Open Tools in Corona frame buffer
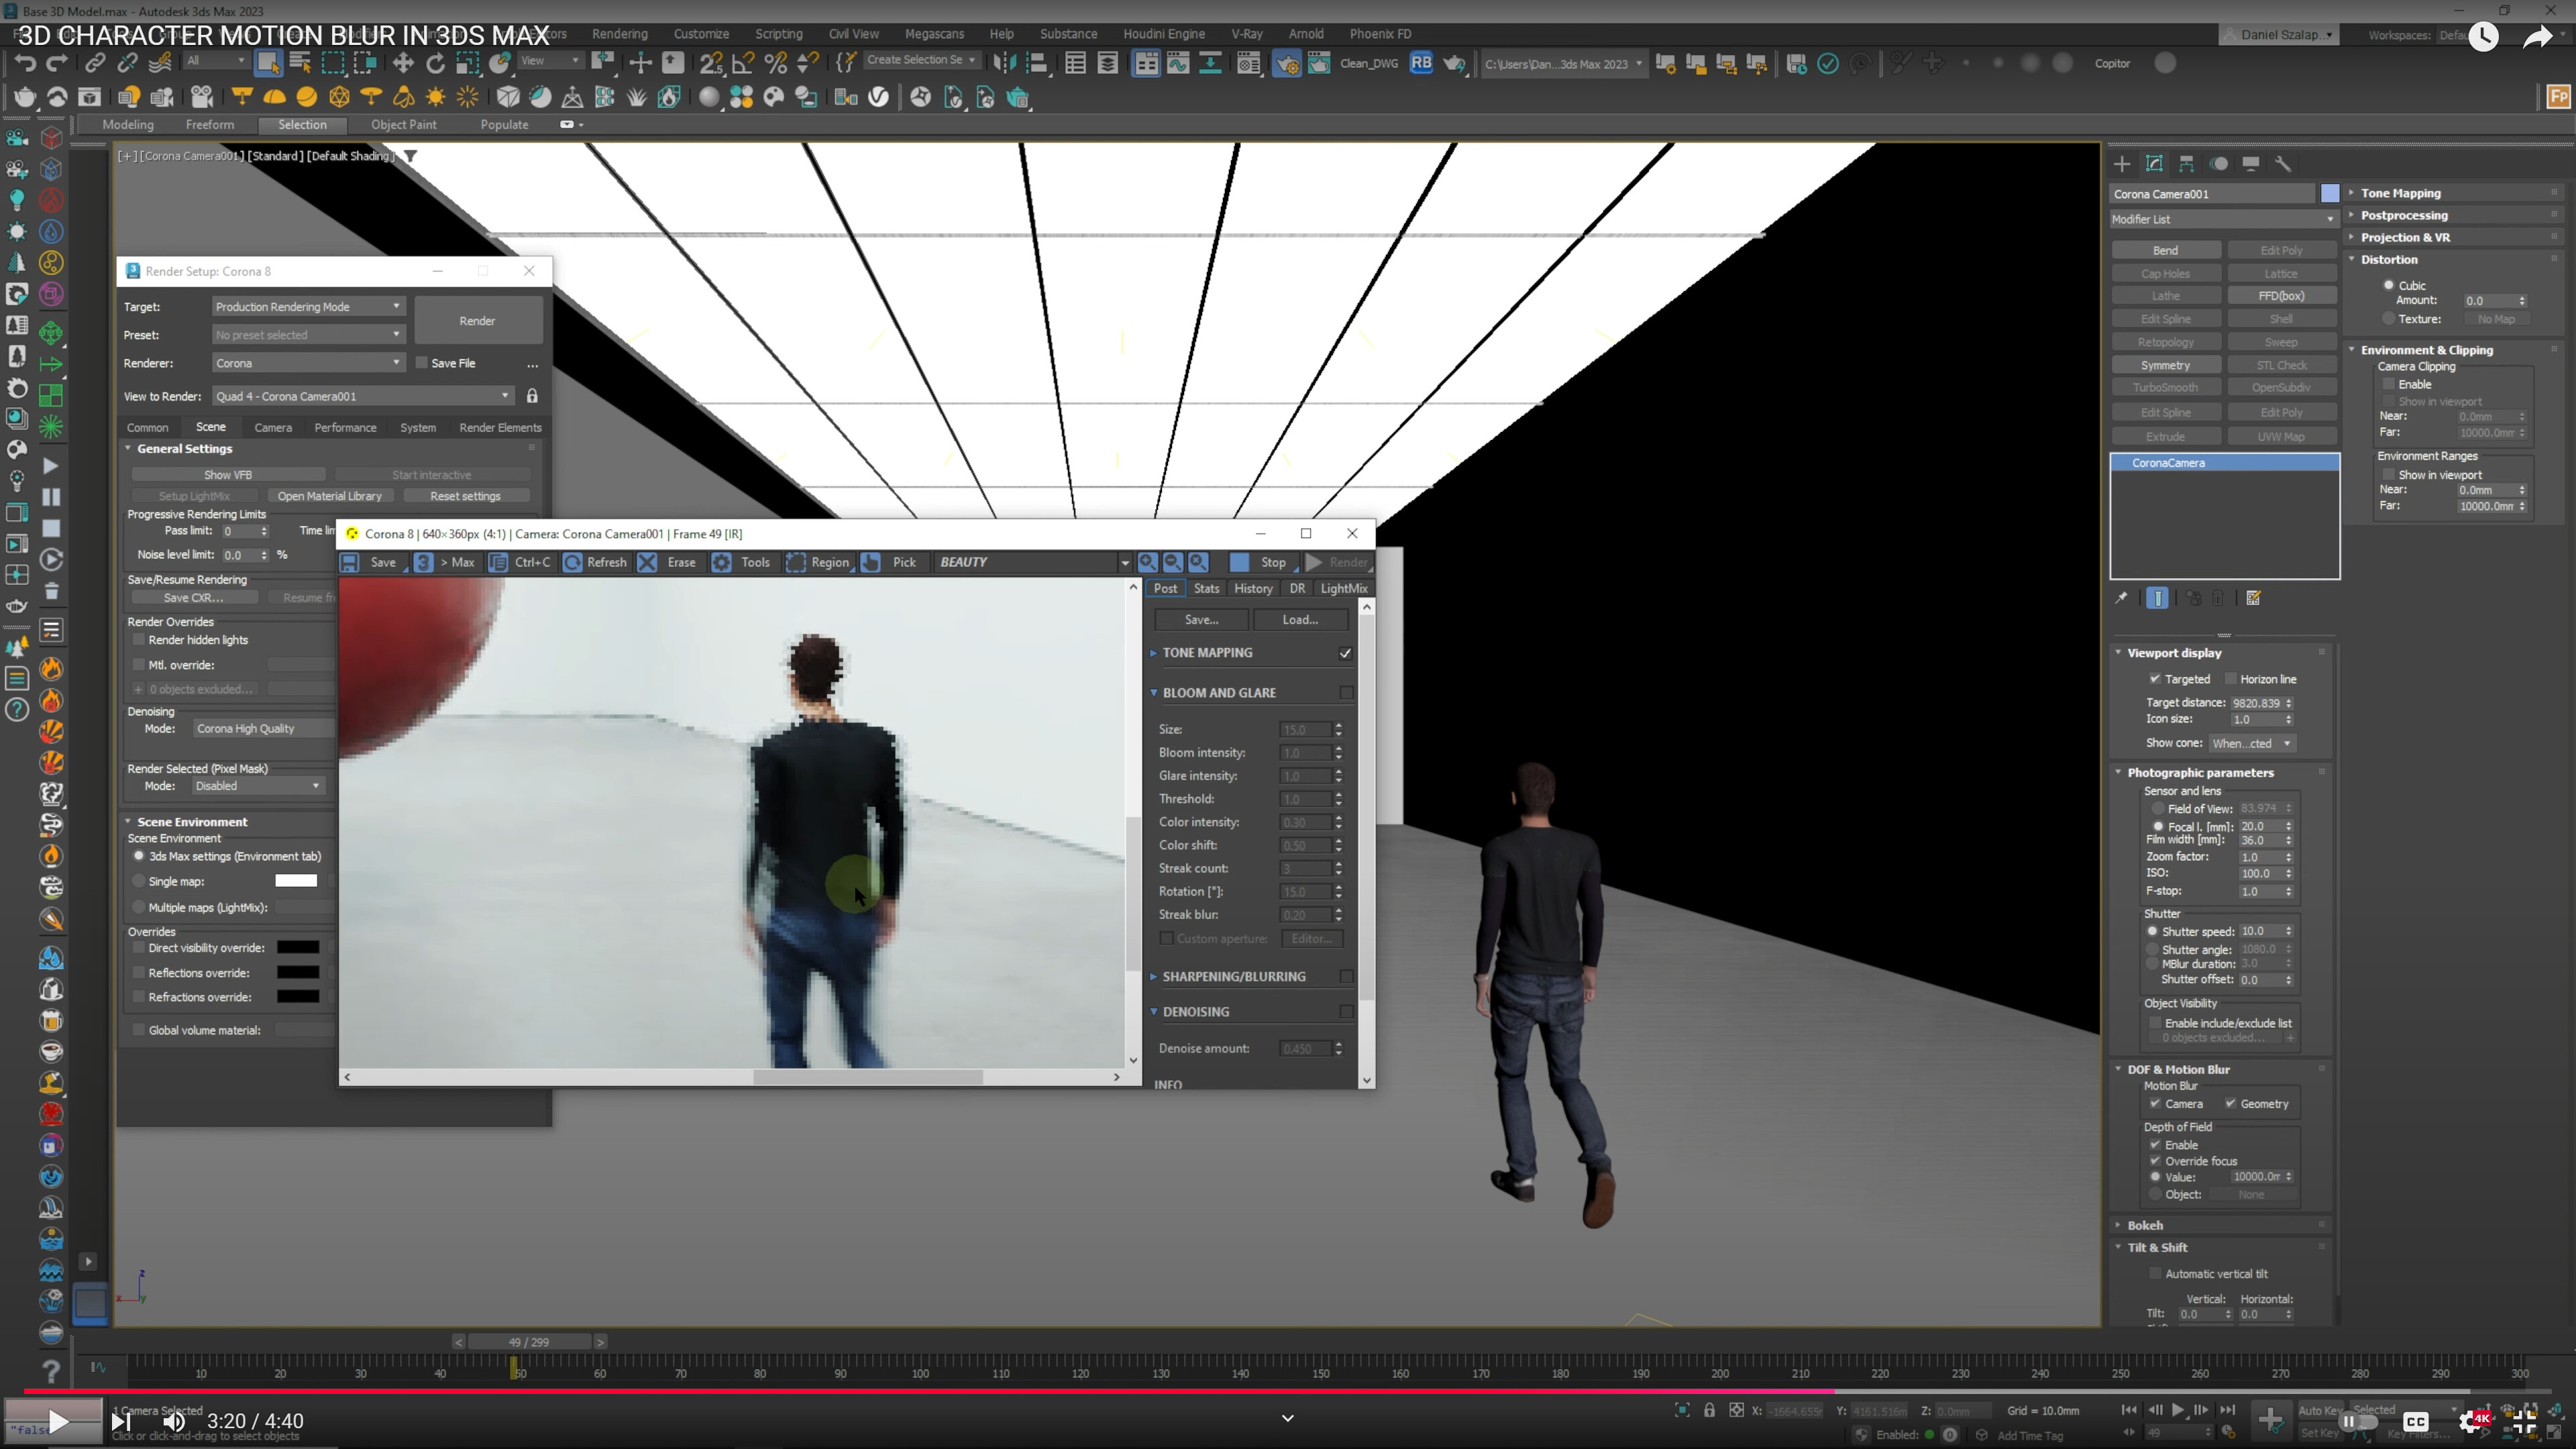Image resolution: width=2576 pixels, height=1449 pixels. pos(741,562)
